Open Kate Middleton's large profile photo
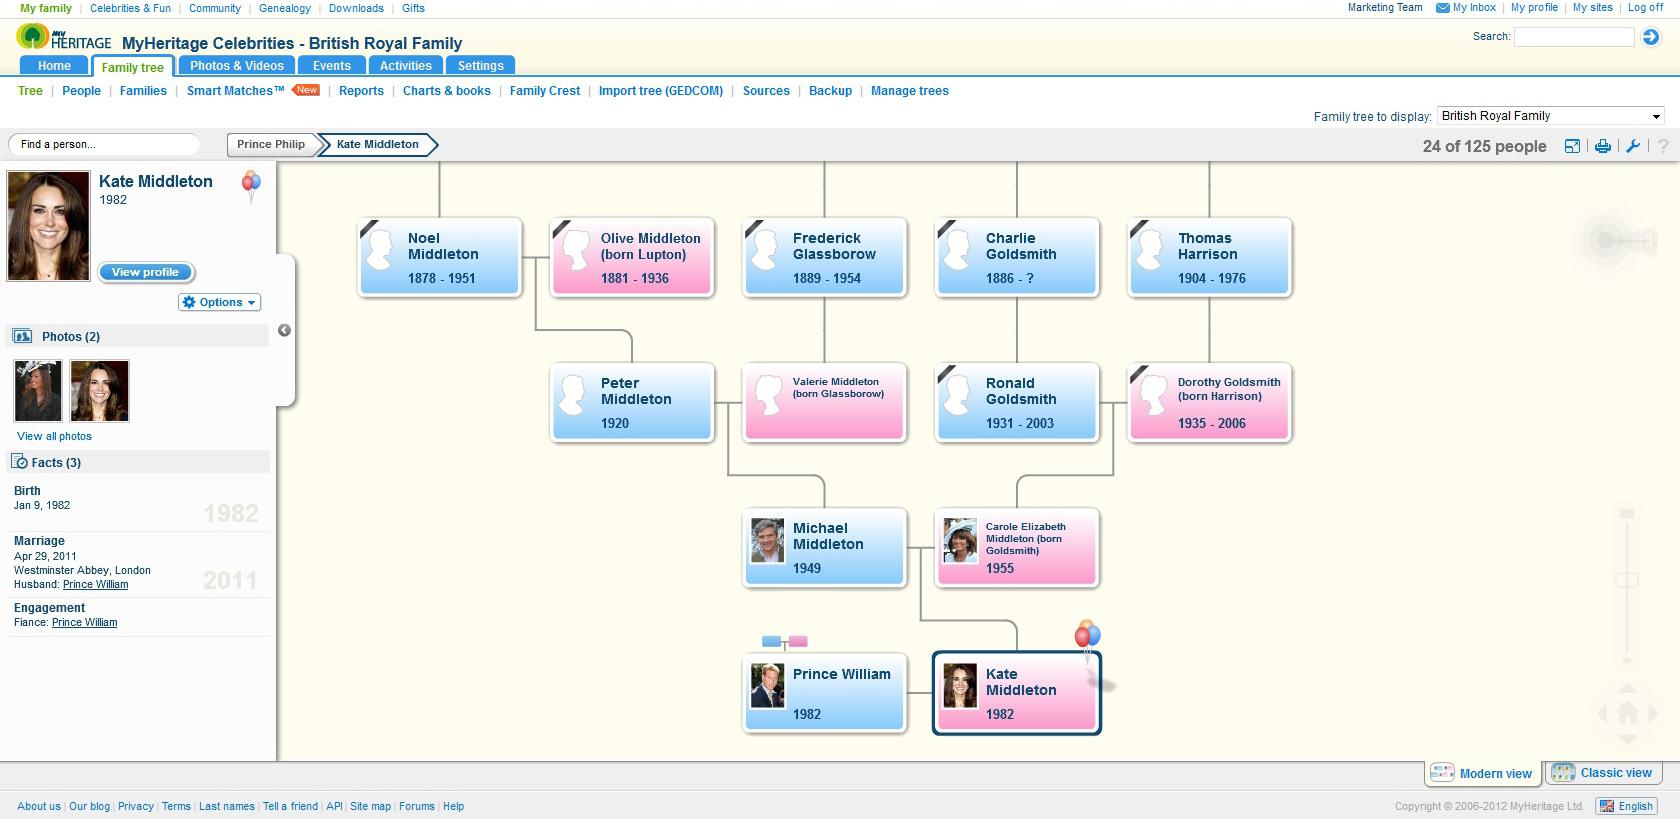The width and height of the screenshot is (1680, 819). pyautogui.click(x=49, y=225)
